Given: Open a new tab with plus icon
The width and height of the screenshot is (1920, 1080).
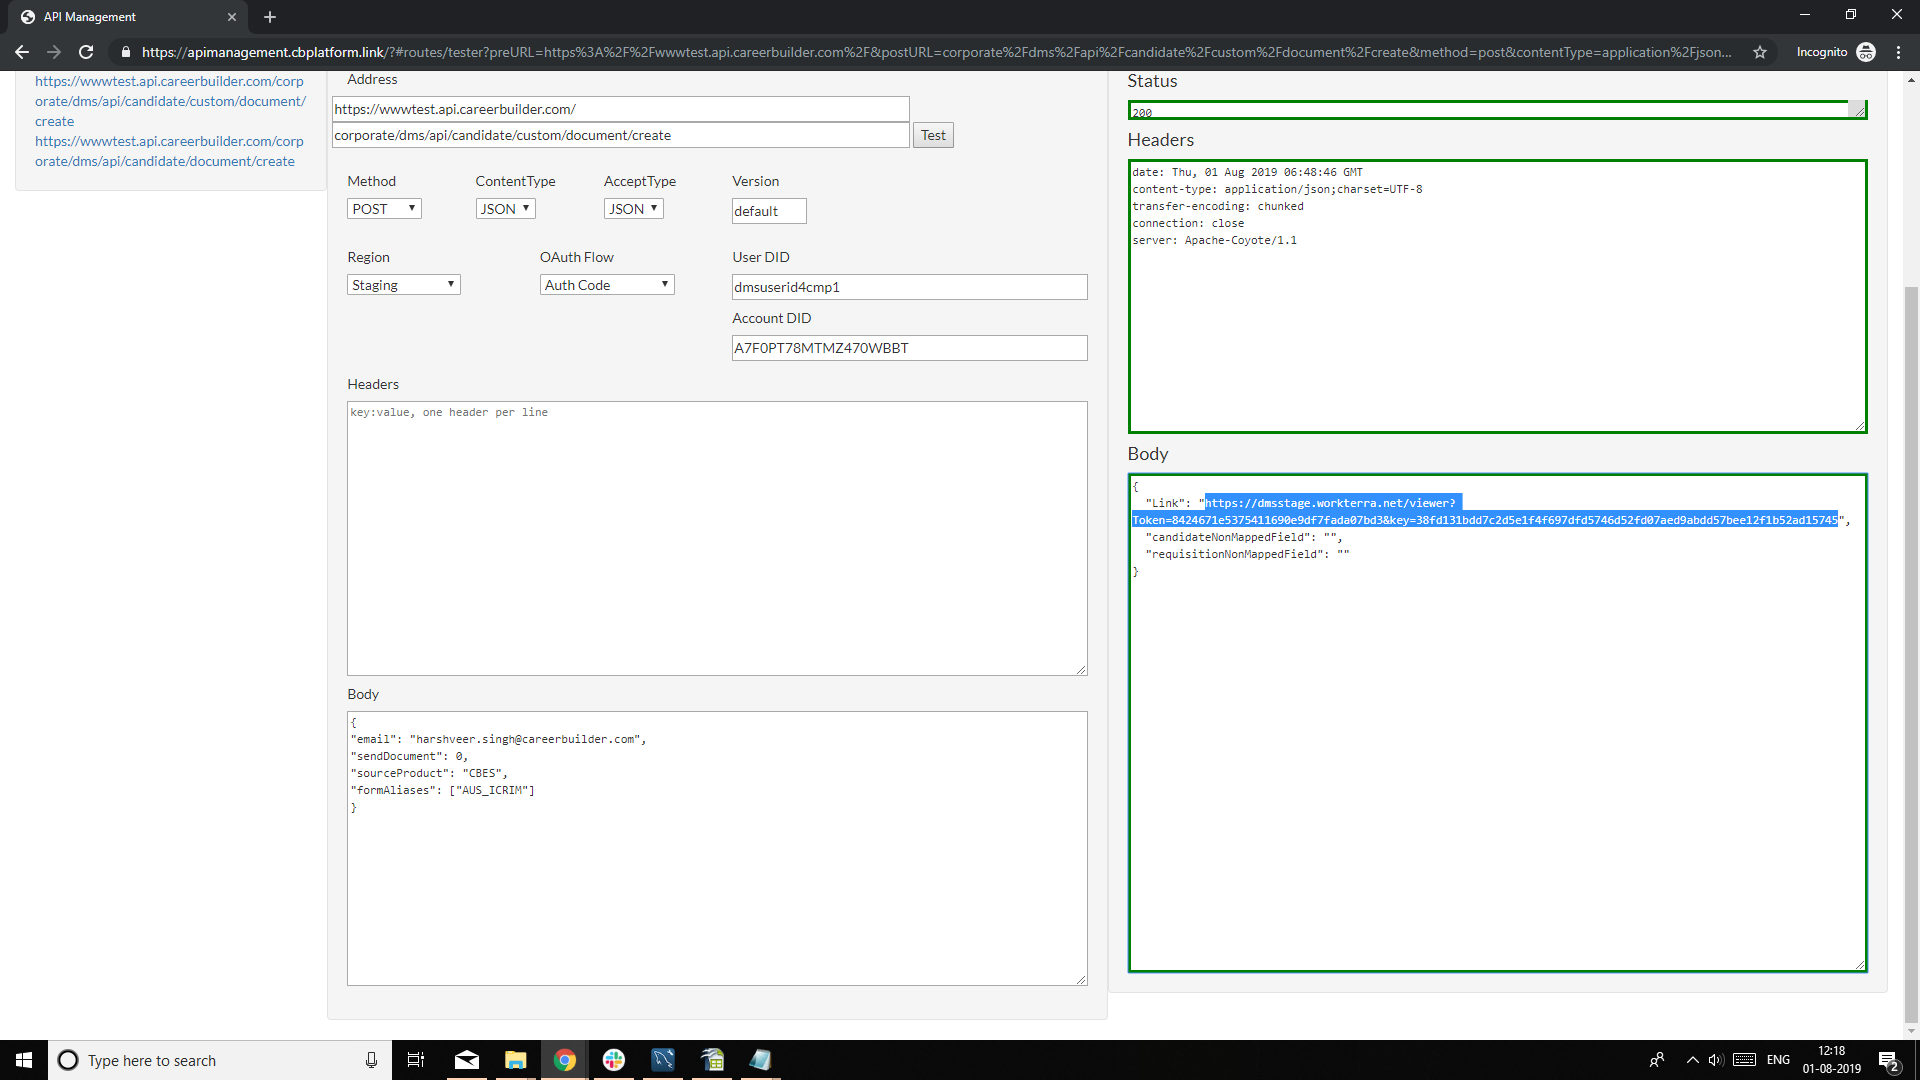Looking at the screenshot, I should point(270,17).
